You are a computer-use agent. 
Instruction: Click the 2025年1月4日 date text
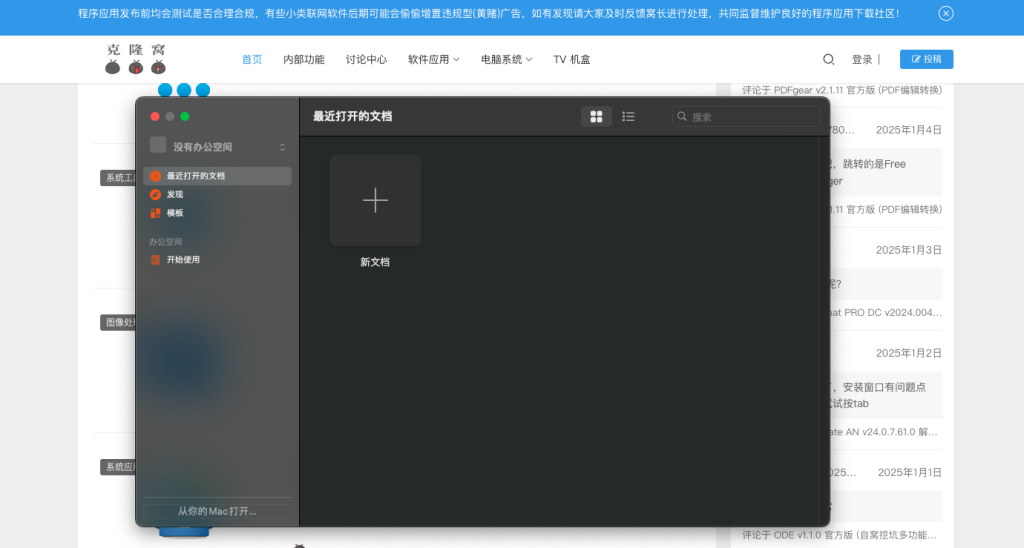(x=908, y=130)
